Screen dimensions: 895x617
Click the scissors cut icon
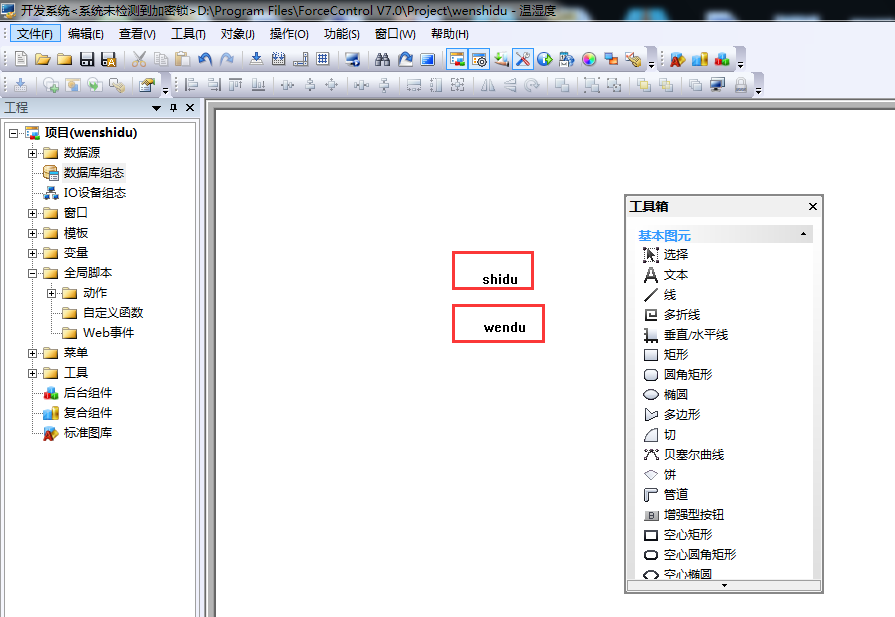139,59
